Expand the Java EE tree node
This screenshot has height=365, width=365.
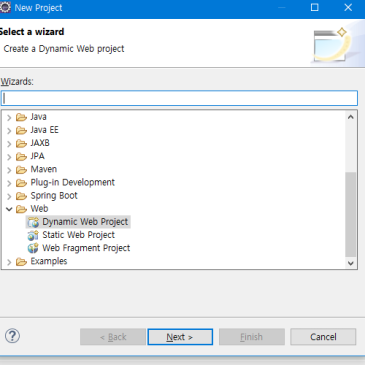point(9,130)
